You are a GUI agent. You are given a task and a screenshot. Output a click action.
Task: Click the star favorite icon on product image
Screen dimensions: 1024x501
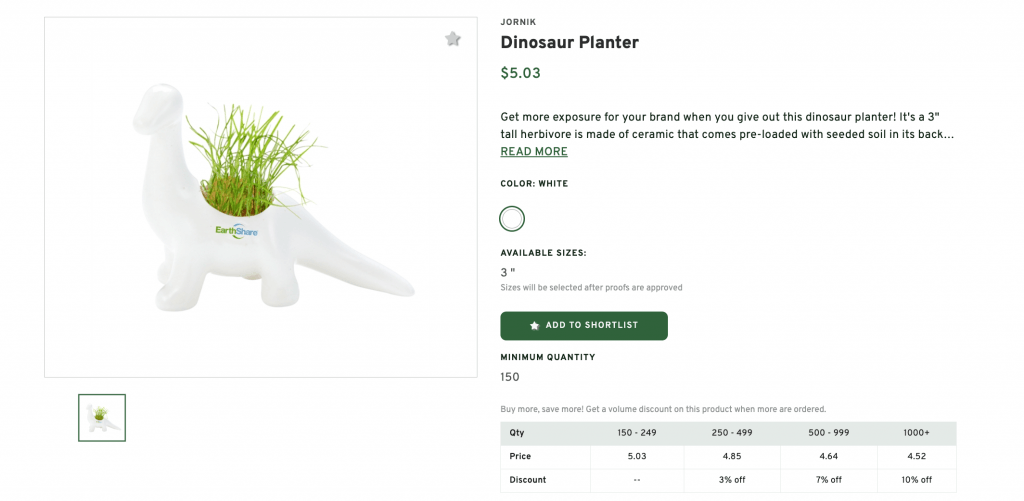coord(453,39)
